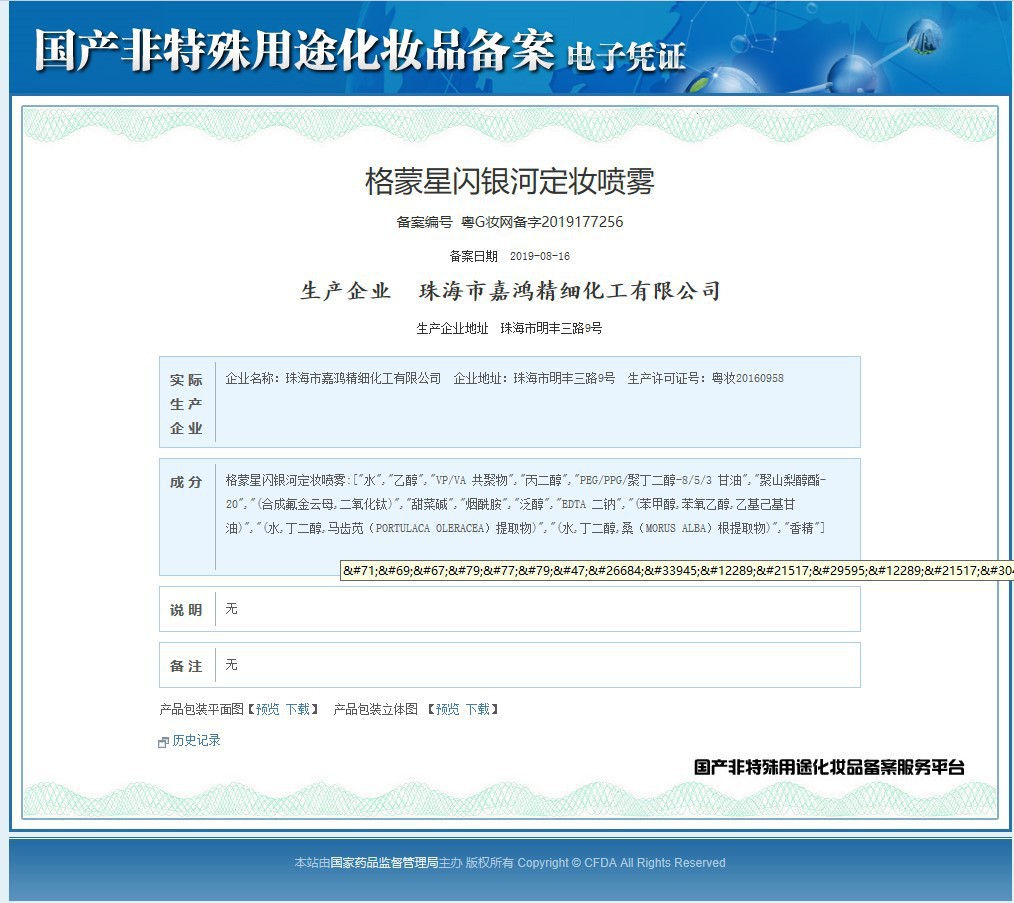
Task: Click manufacturer name 珠海市嘉鸿精细化工有限公司 heading
Action: tap(570, 291)
